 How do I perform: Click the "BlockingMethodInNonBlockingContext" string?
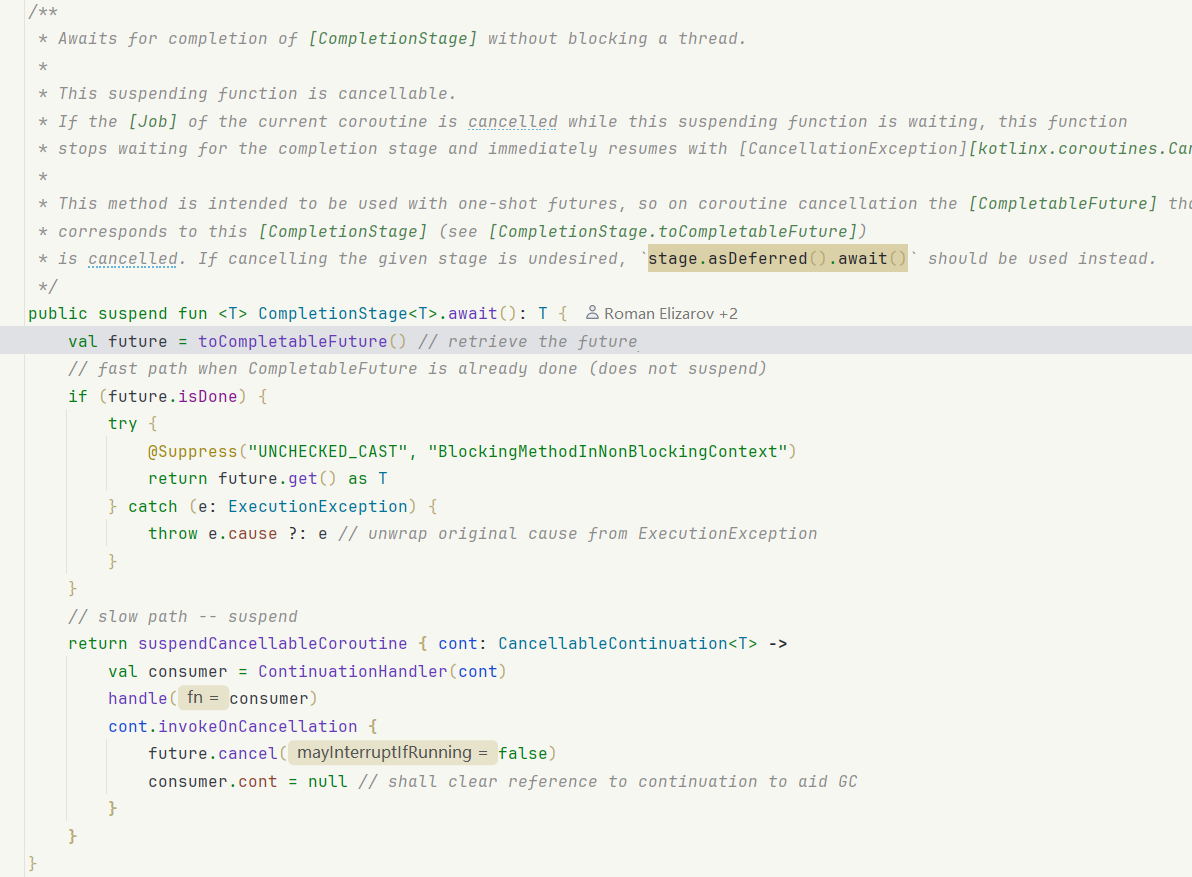(x=607, y=451)
